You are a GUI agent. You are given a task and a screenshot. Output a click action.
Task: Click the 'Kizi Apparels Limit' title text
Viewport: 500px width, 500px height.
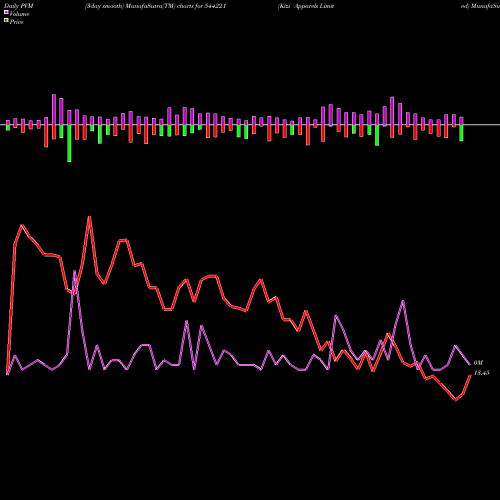pyautogui.click(x=307, y=6)
